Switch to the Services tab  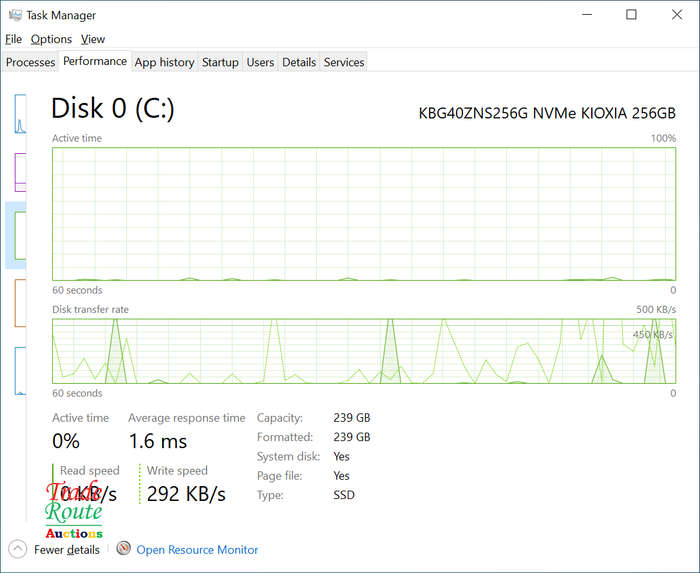click(x=344, y=62)
